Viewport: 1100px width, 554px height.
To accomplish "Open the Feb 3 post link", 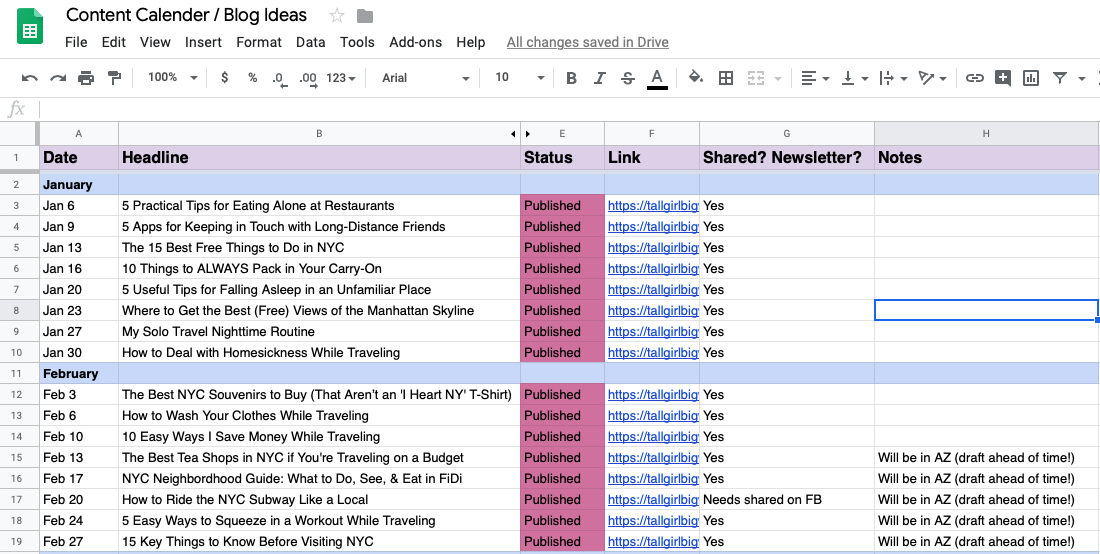I will point(653,394).
